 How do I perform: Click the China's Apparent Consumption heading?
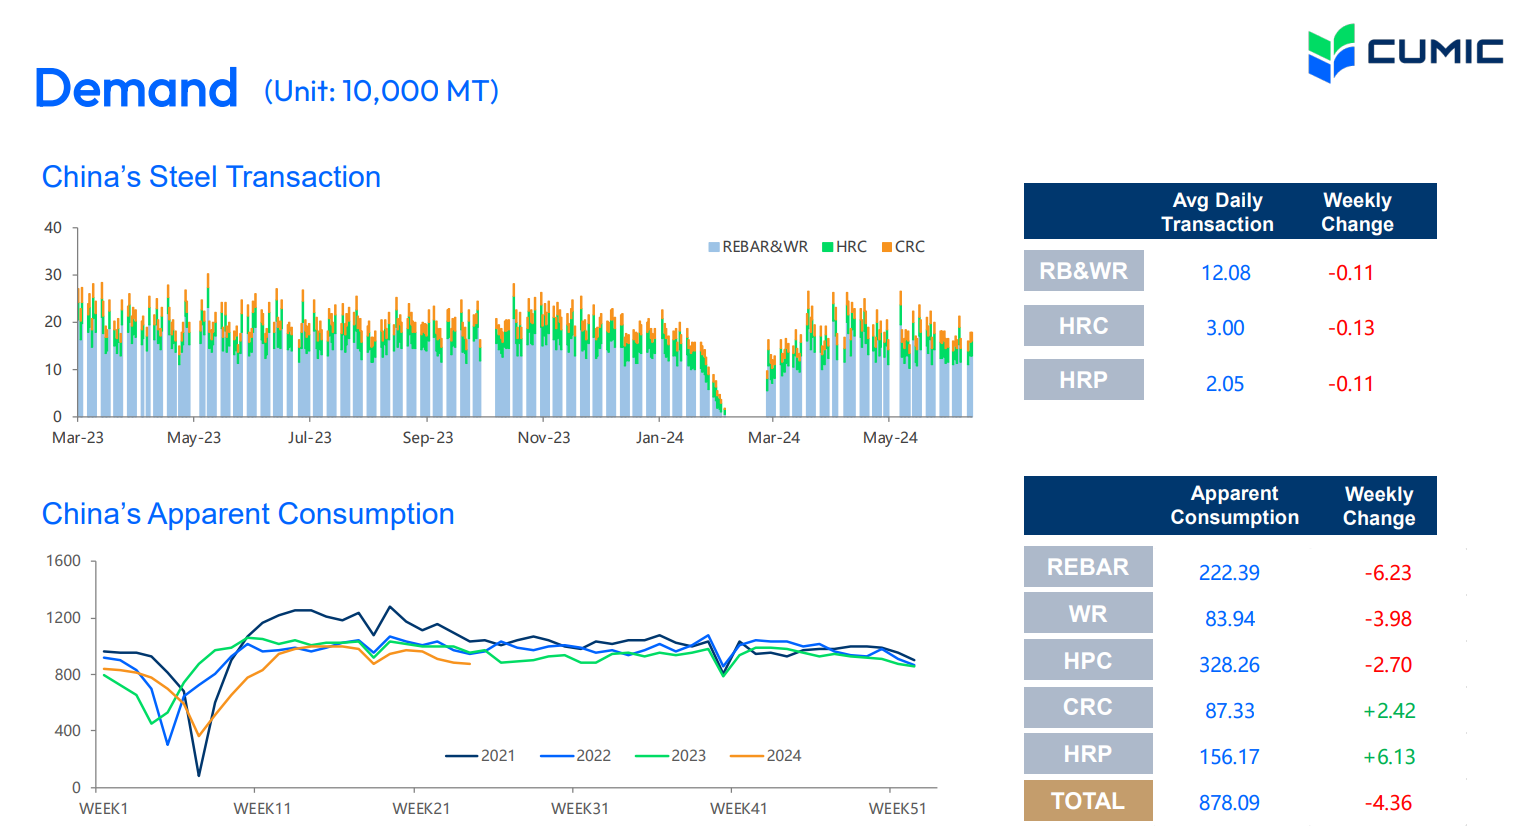click(248, 514)
